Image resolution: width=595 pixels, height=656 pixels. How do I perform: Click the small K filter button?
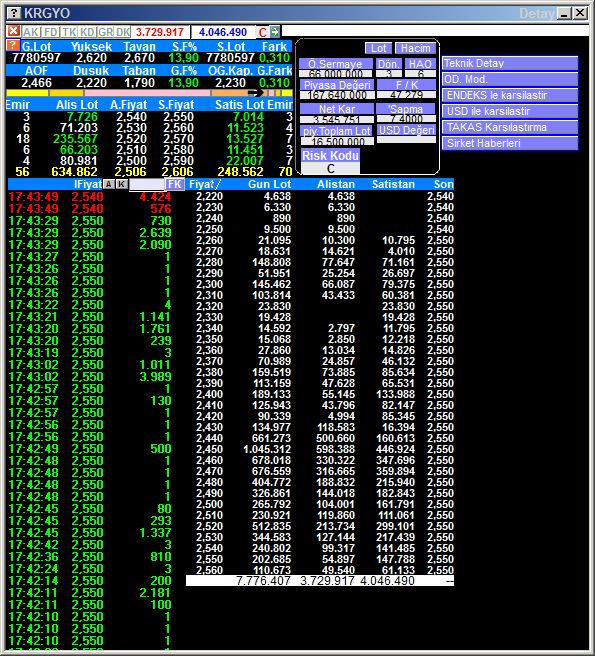pos(122,184)
